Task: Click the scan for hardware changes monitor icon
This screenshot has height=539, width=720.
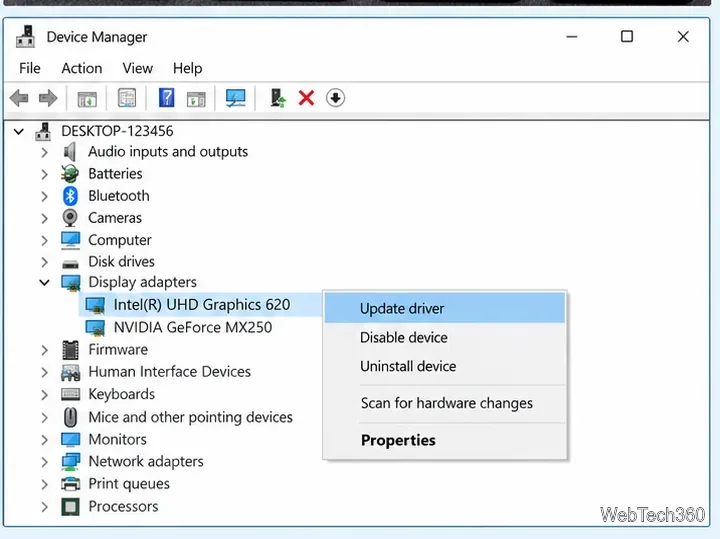Action: (x=236, y=98)
